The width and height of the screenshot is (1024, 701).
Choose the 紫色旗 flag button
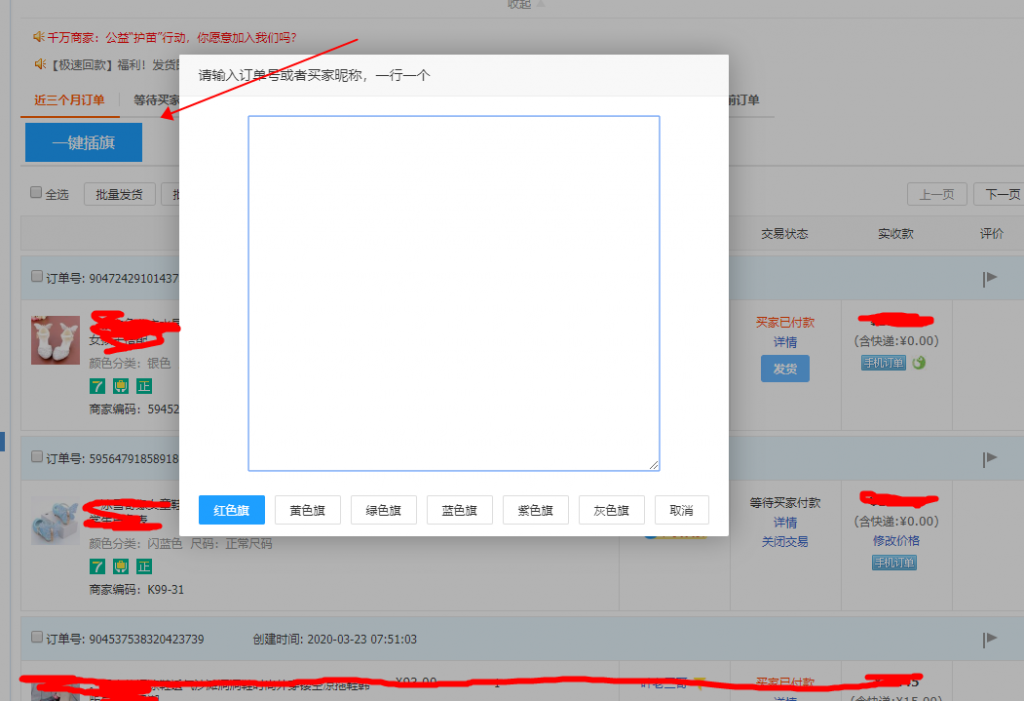point(536,510)
